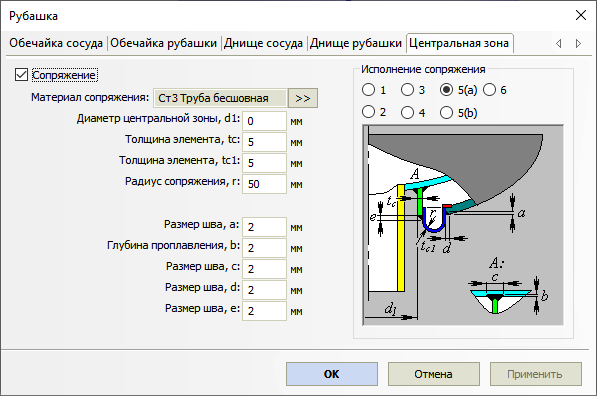This screenshot has height=396, width=597.
Task: Switch to Обечайка сосуда tab
Action: [x=56, y=43]
